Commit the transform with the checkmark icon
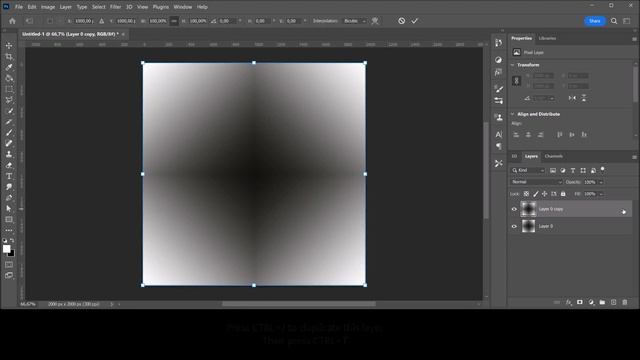 click(414, 21)
